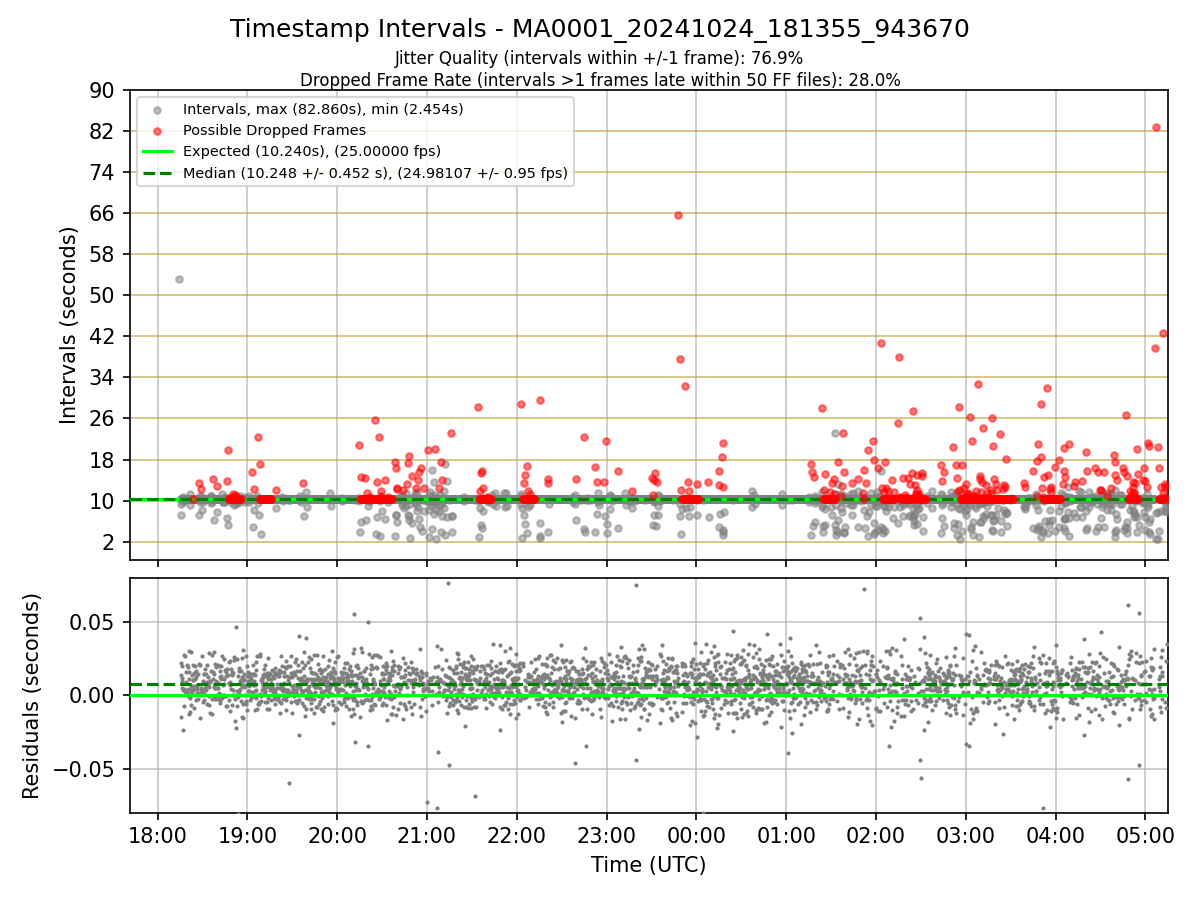
Task: Click legend entry 'Intervals, max (82.860s), min (2.454s)'
Action: 323,108
